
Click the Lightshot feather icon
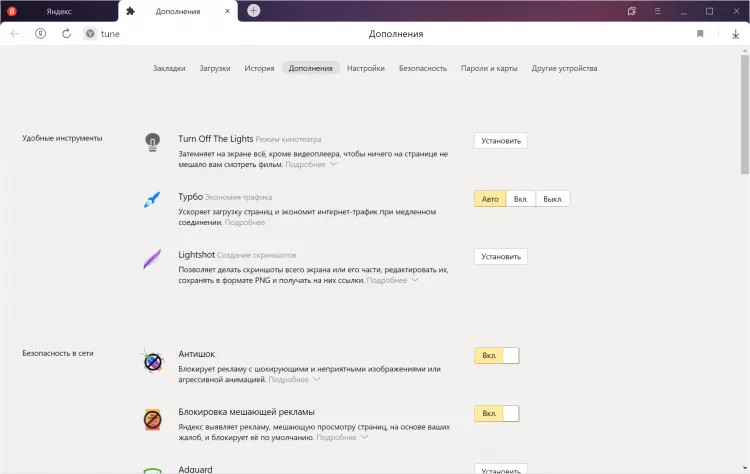click(x=152, y=259)
